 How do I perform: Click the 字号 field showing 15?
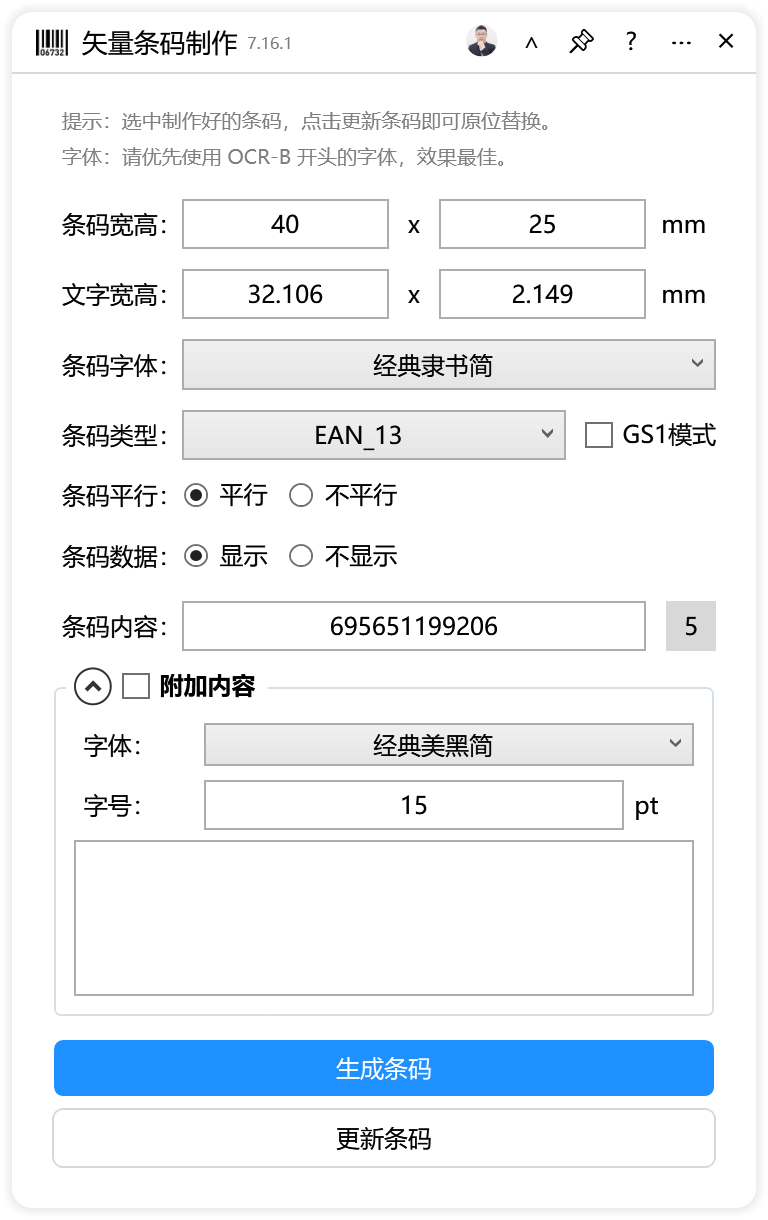pyautogui.click(x=414, y=805)
